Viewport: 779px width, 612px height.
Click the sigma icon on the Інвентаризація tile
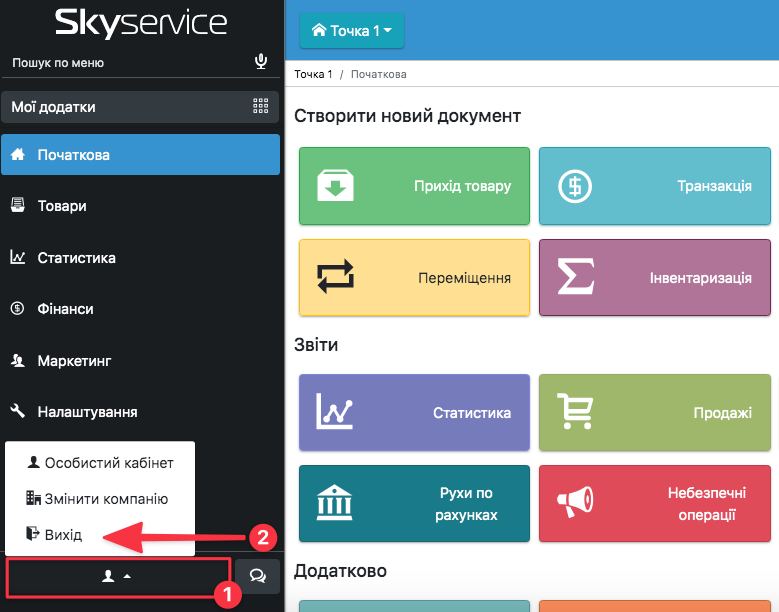(575, 278)
